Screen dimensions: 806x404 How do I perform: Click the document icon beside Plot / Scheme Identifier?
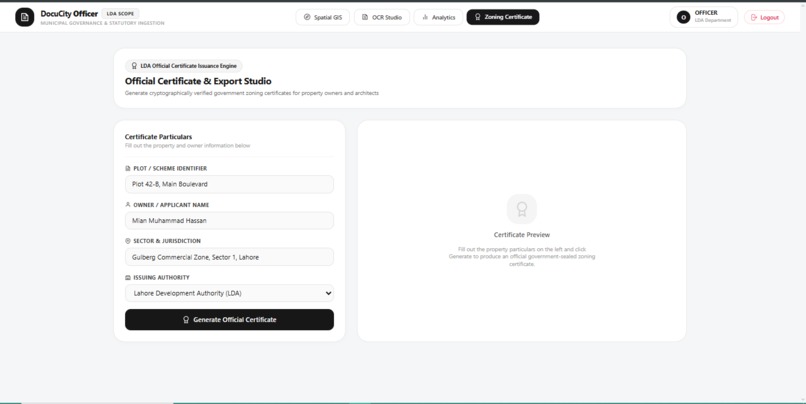coord(128,169)
